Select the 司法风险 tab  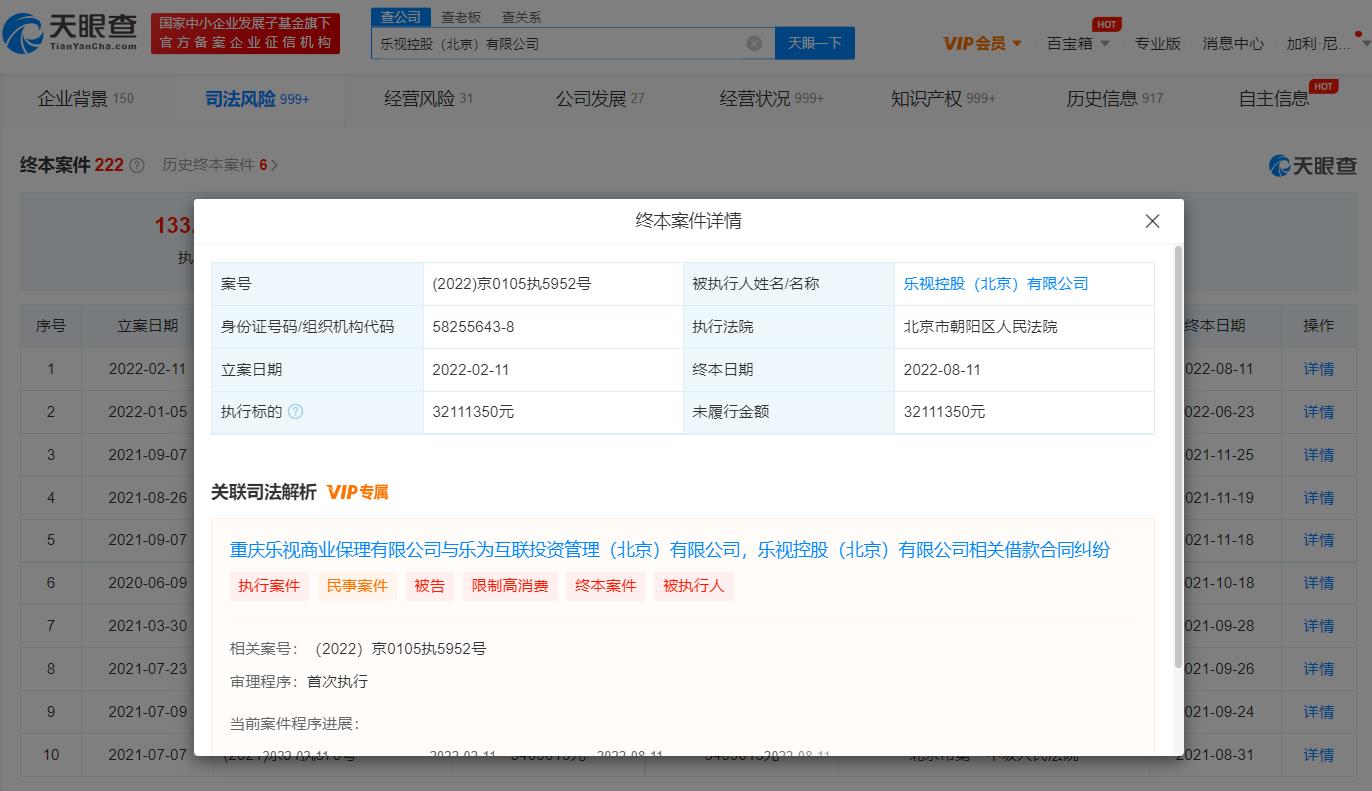pyautogui.click(x=257, y=98)
